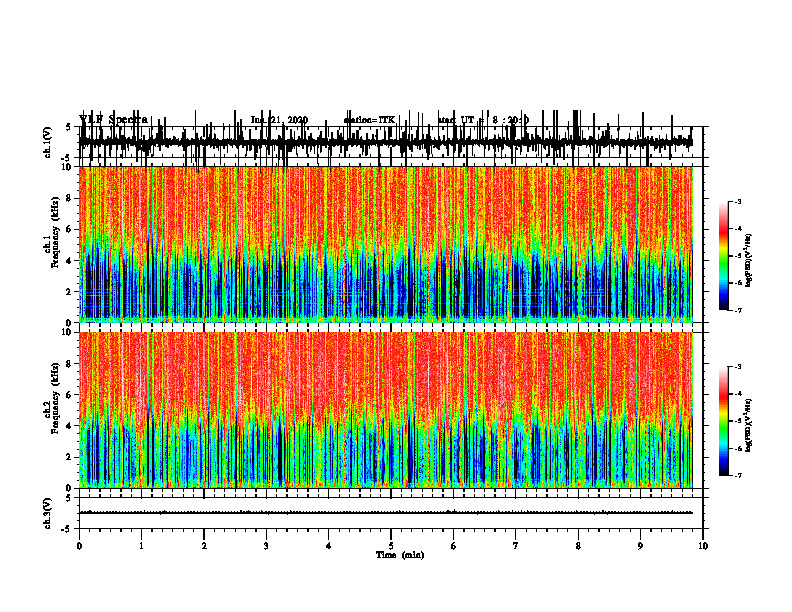792x612 pixels.
Task: Click time axis tick label '5'
Action: (391, 546)
